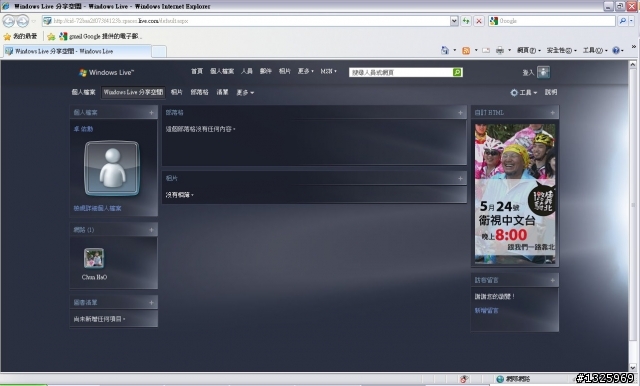Open 相片 in the Spaces sub-navigation
The height and width of the screenshot is (386, 640).
pyautogui.click(x=176, y=93)
